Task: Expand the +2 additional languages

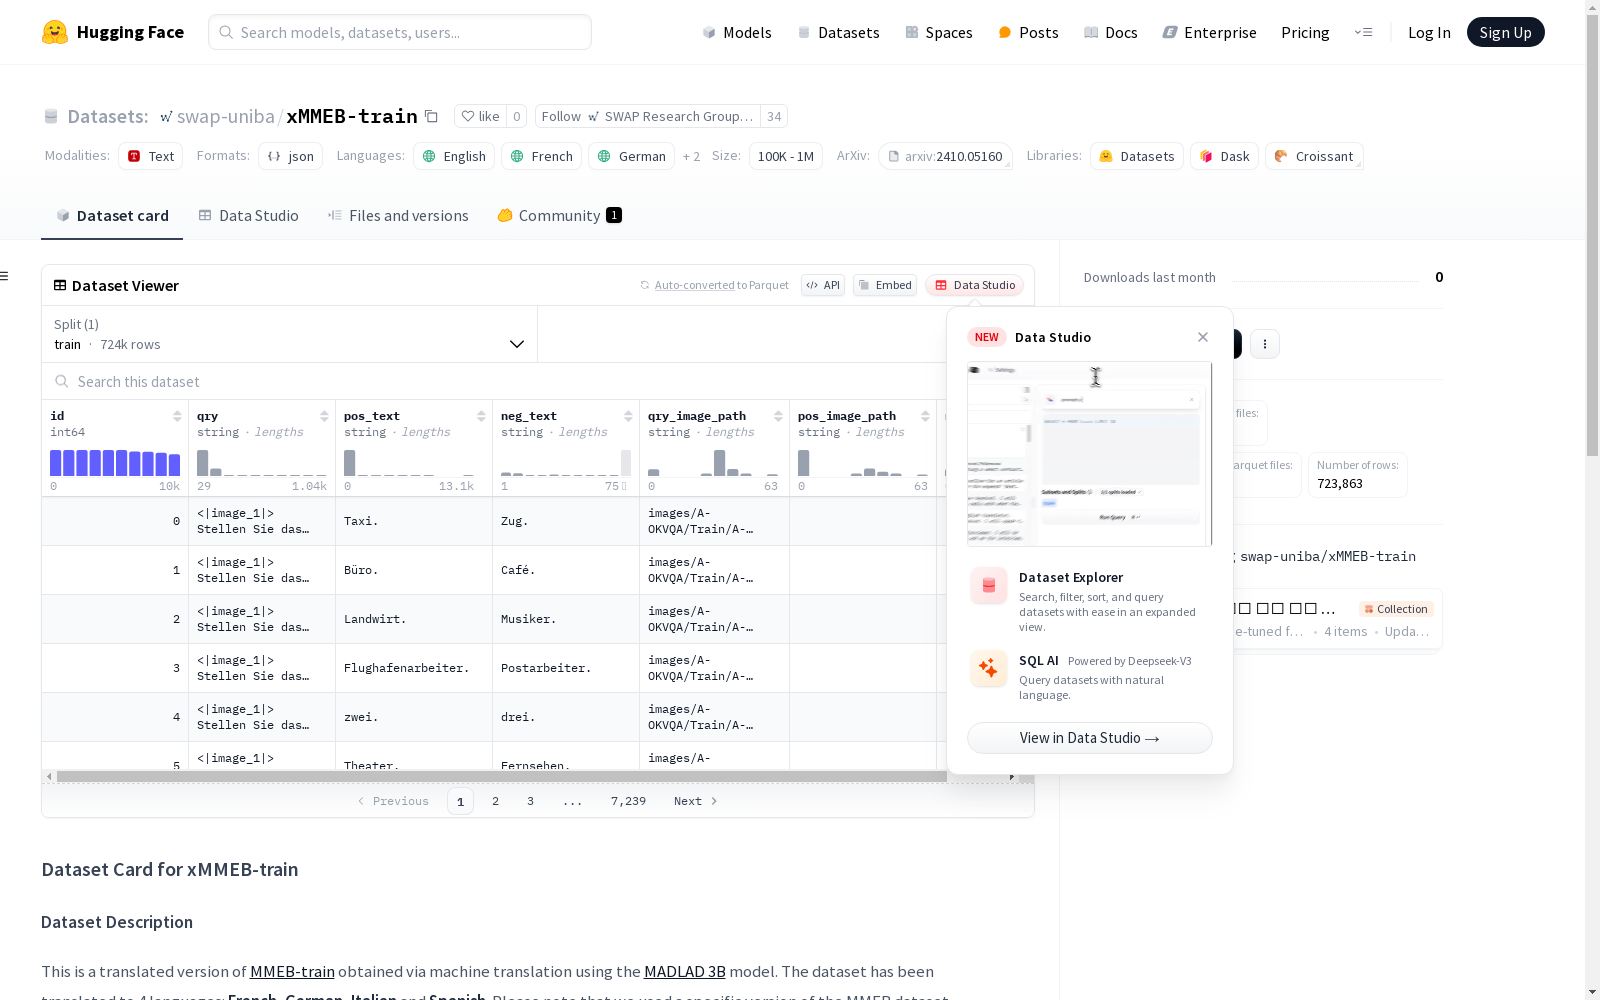Action: pos(691,156)
